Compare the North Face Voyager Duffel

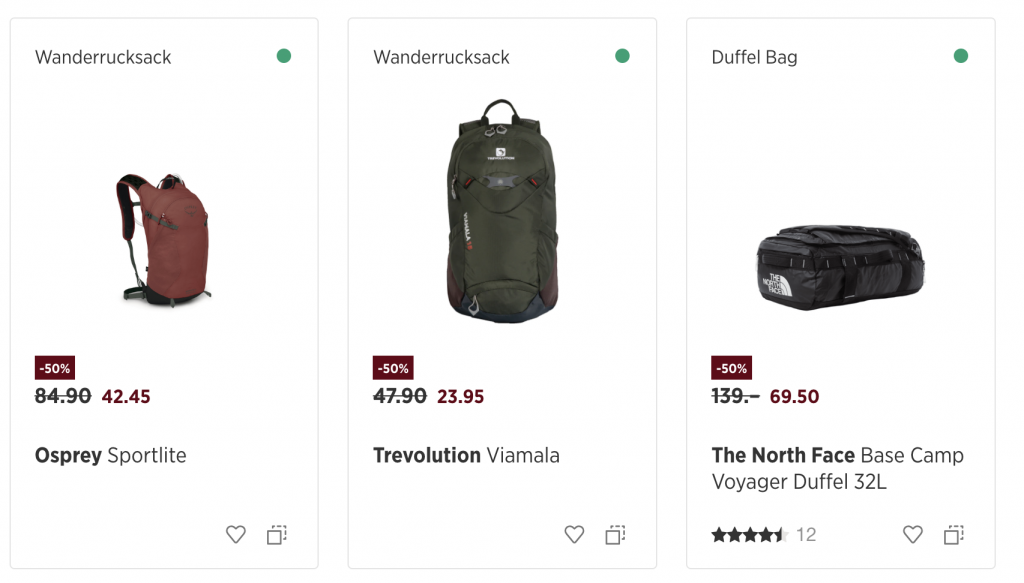click(x=954, y=535)
